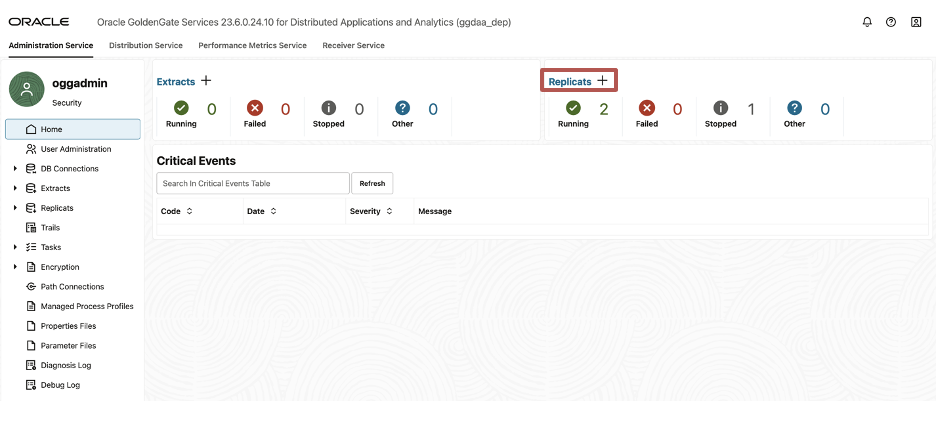
Task: Click the Extracts Stopped info icon
Action: click(329, 108)
